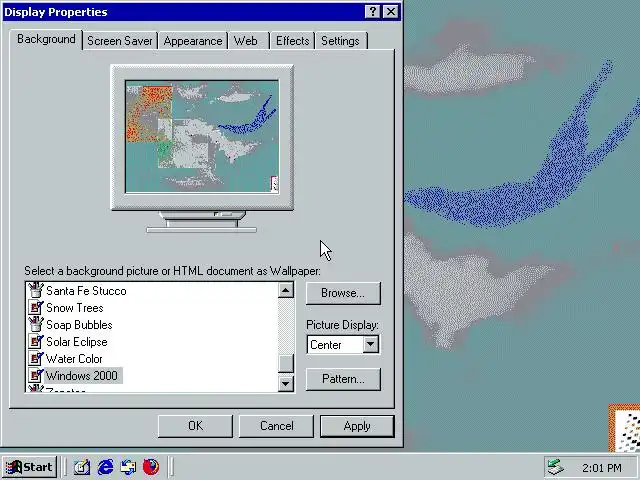
Task: Click the Snow Trees file icon
Action: 36,307
